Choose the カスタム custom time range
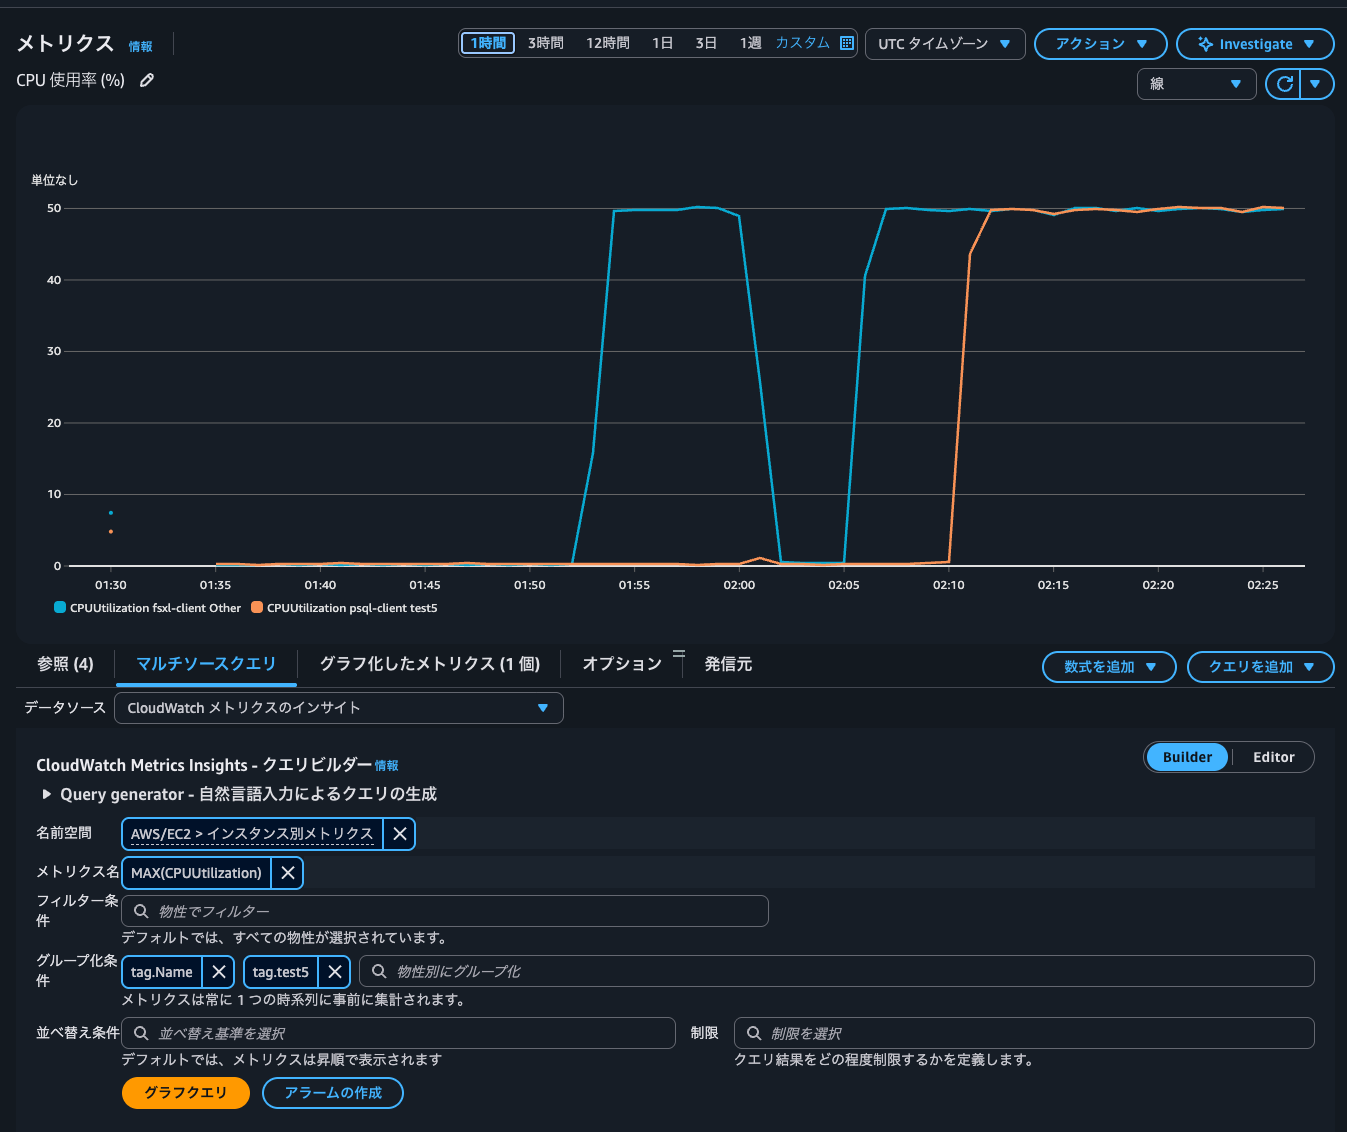The image size is (1347, 1132). tap(803, 43)
